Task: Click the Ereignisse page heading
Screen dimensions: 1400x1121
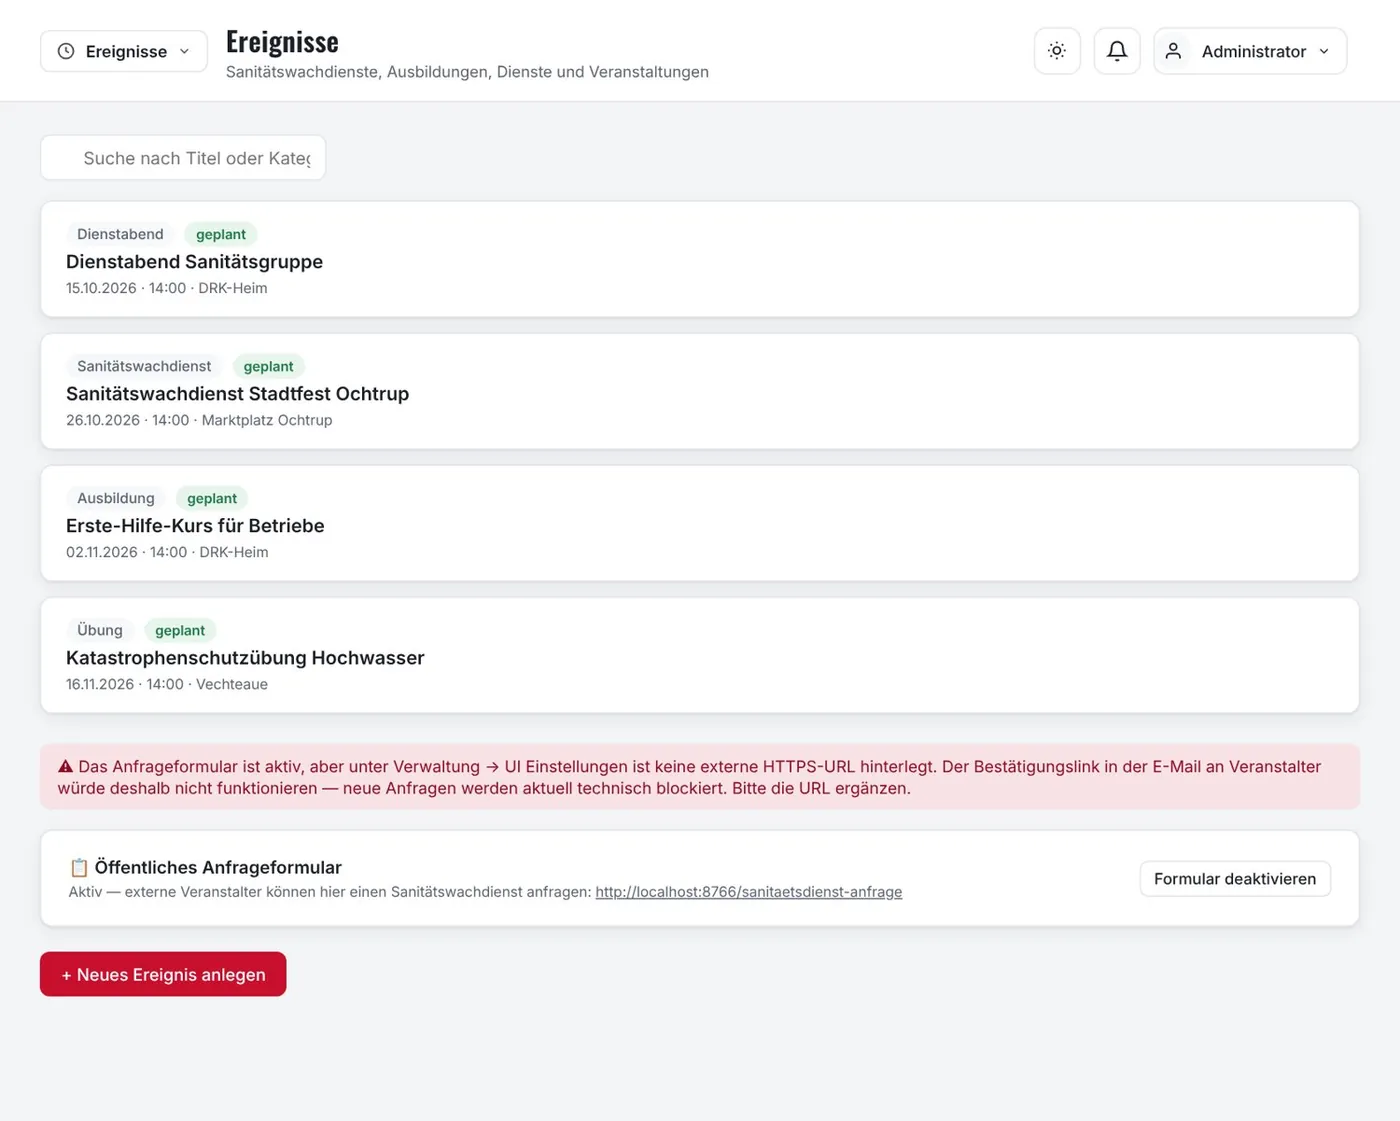Action: [x=282, y=41]
